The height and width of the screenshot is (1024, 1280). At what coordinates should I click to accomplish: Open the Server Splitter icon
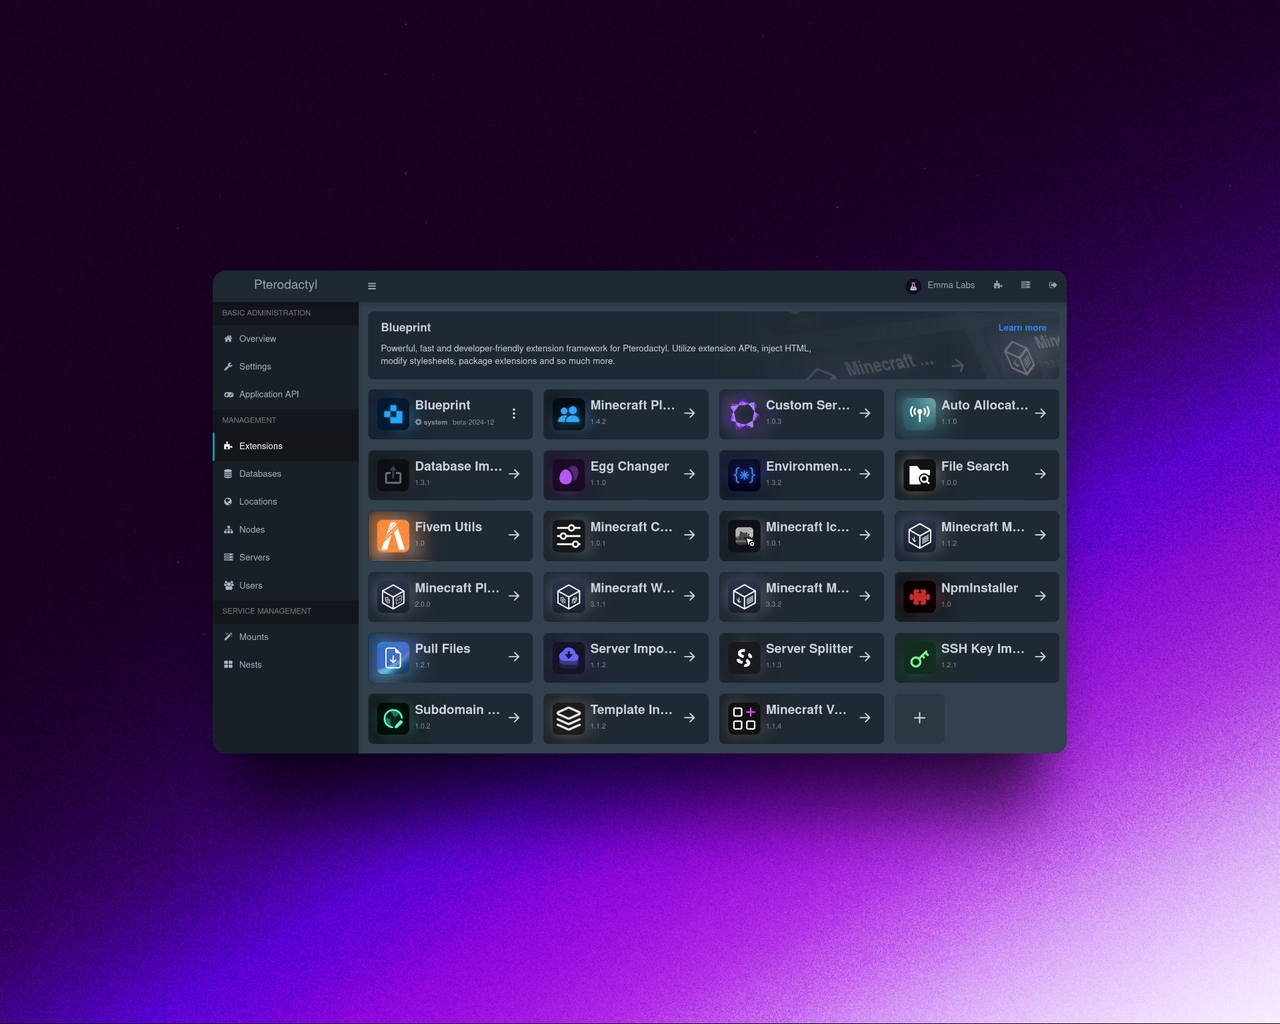[x=744, y=657]
